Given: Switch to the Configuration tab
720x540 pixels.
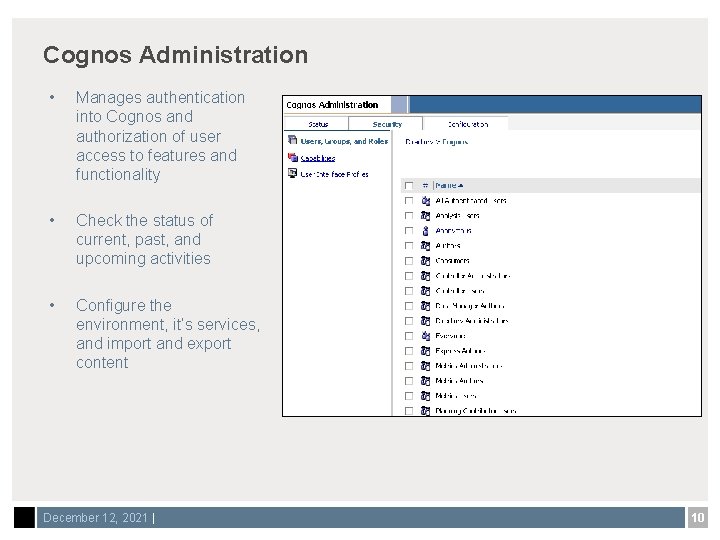Looking at the screenshot, I should [467, 124].
